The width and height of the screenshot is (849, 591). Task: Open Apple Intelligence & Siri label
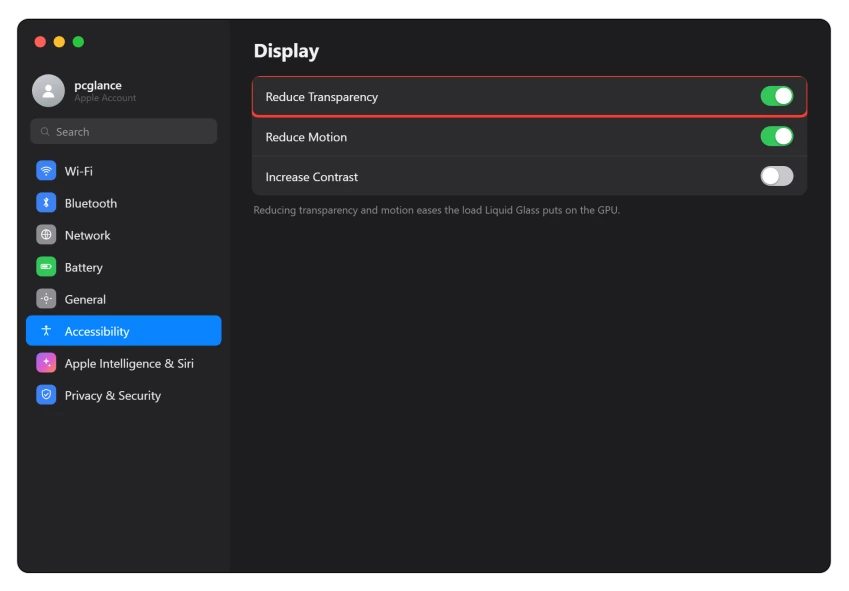129,364
